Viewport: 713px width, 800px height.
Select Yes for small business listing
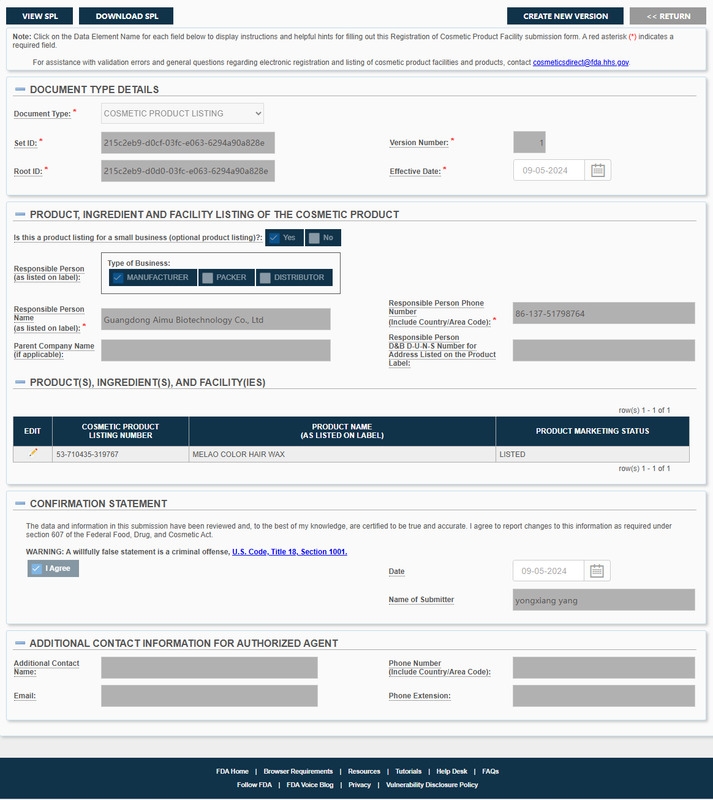click(284, 238)
